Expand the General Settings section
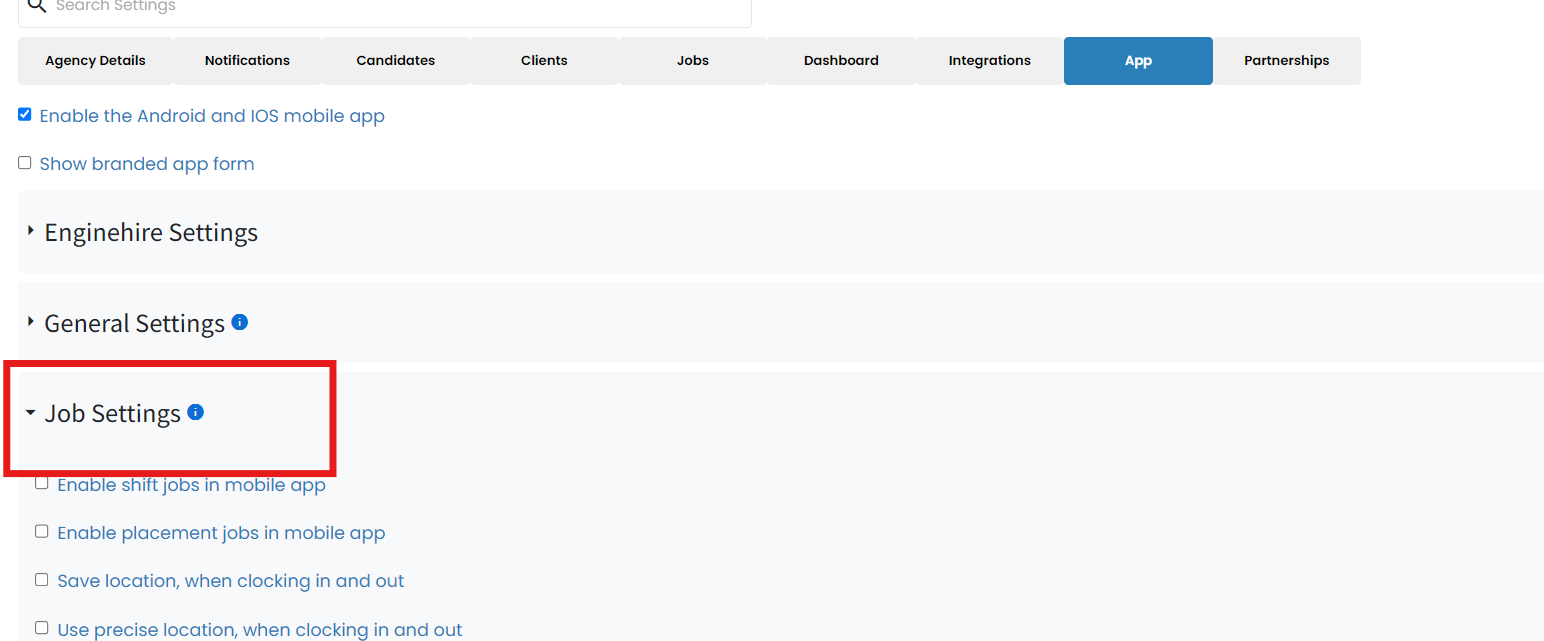Viewport: 1544px width, 641px height. coord(134,323)
